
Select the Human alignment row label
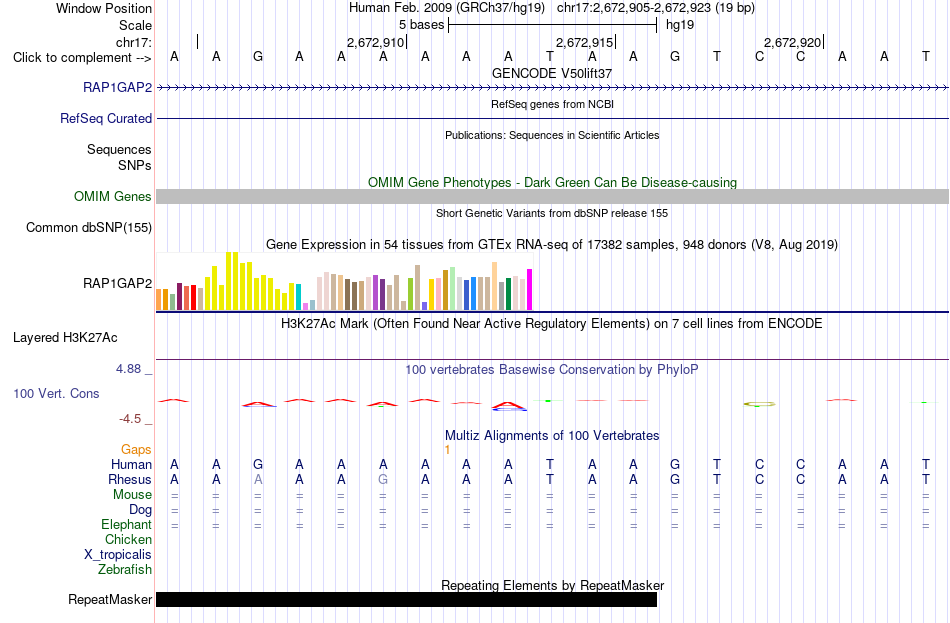[131, 464]
